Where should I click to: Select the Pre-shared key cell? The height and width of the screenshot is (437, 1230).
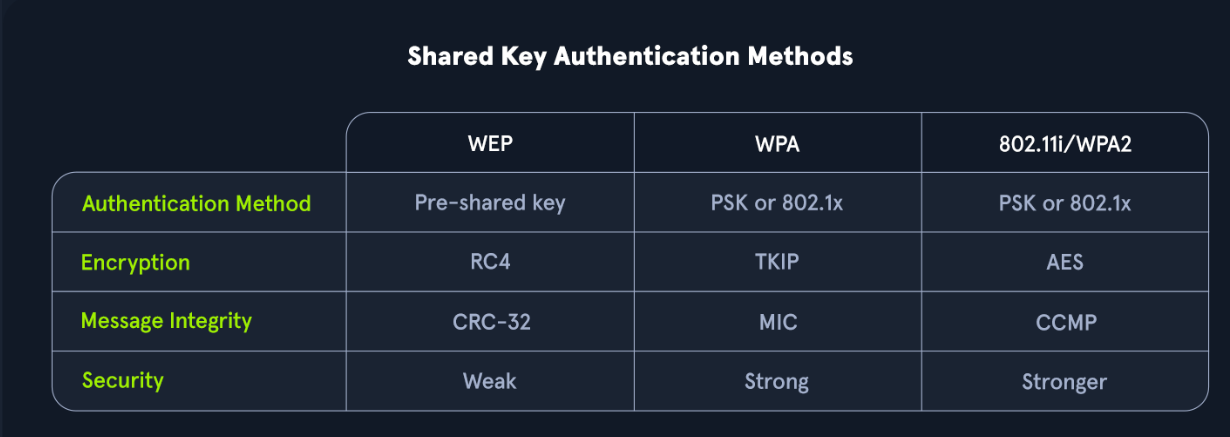pyautogui.click(x=490, y=203)
